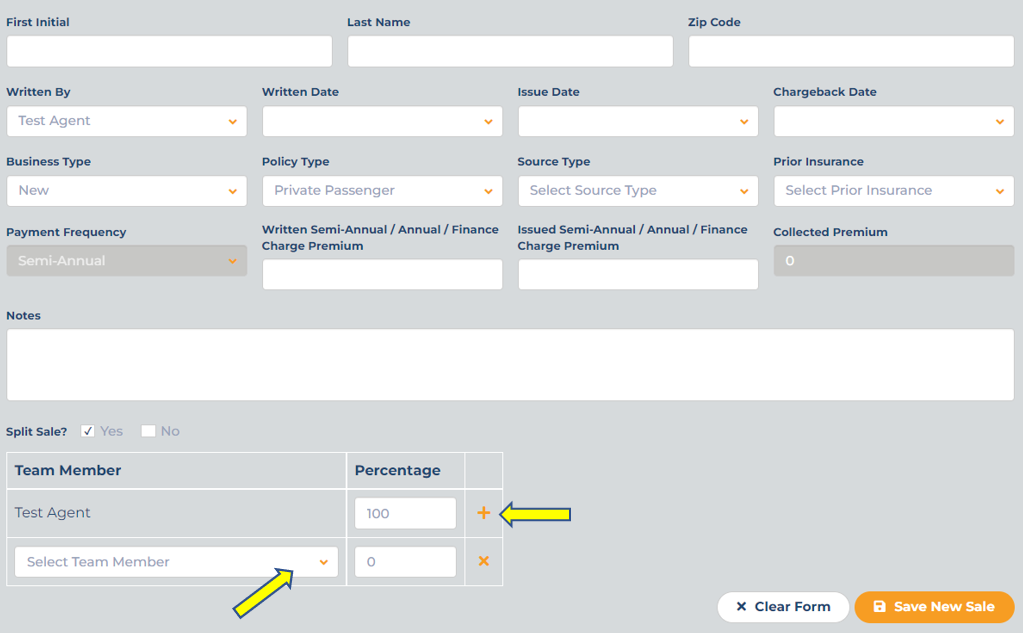The width and height of the screenshot is (1023, 633).
Task: Edit Test Agent's percentage field showing 100
Action: (405, 514)
